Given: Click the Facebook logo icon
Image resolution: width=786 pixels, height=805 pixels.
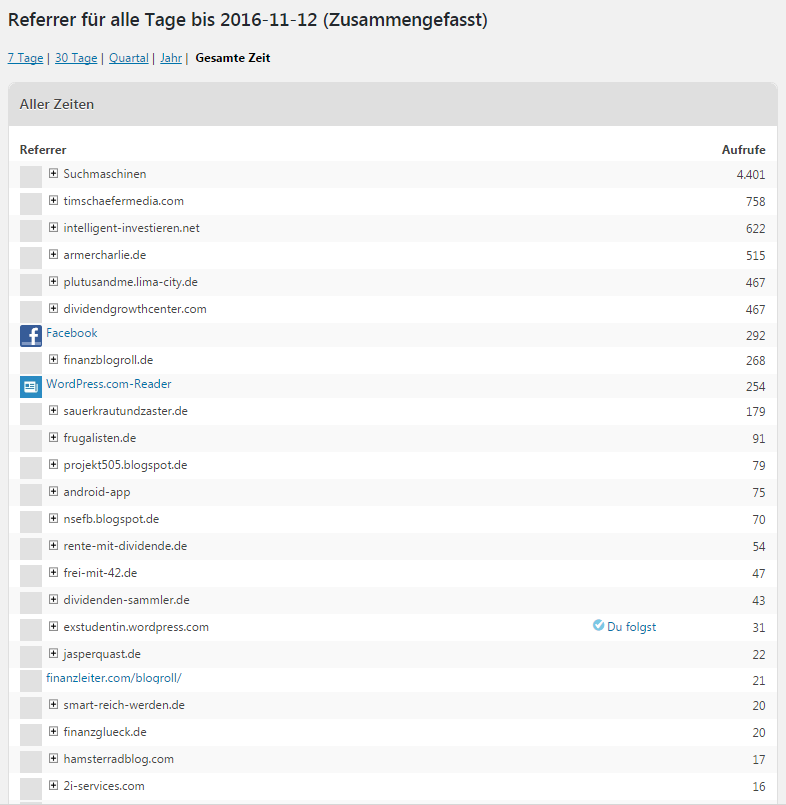Looking at the screenshot, I should click(31, 335).
